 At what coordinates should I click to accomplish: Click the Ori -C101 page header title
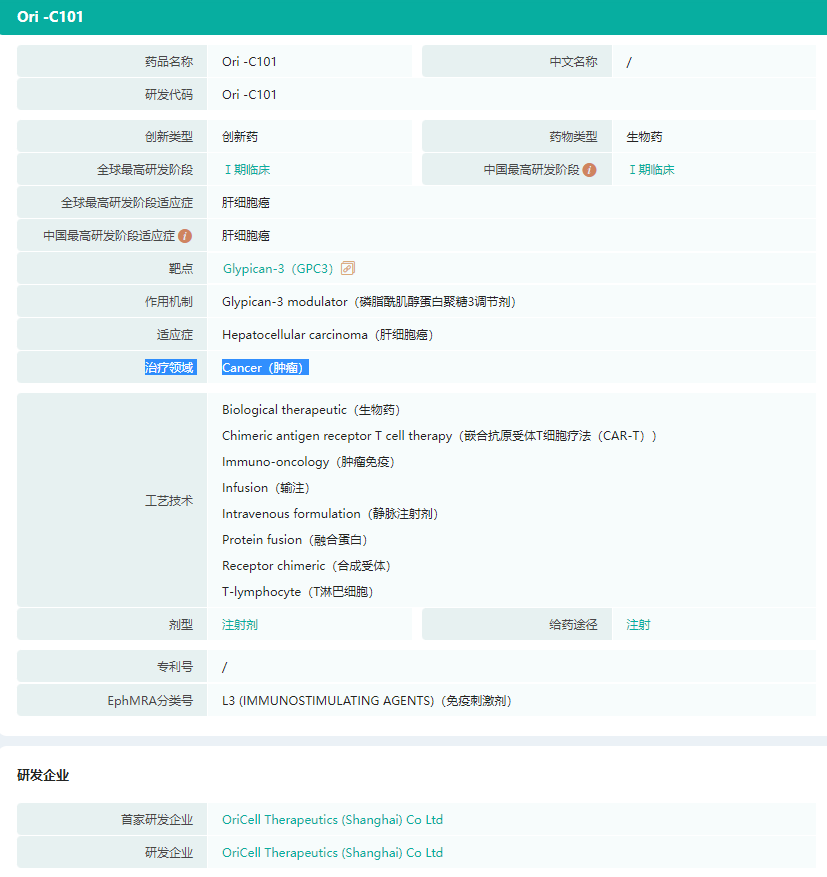(x=50, y=17)
